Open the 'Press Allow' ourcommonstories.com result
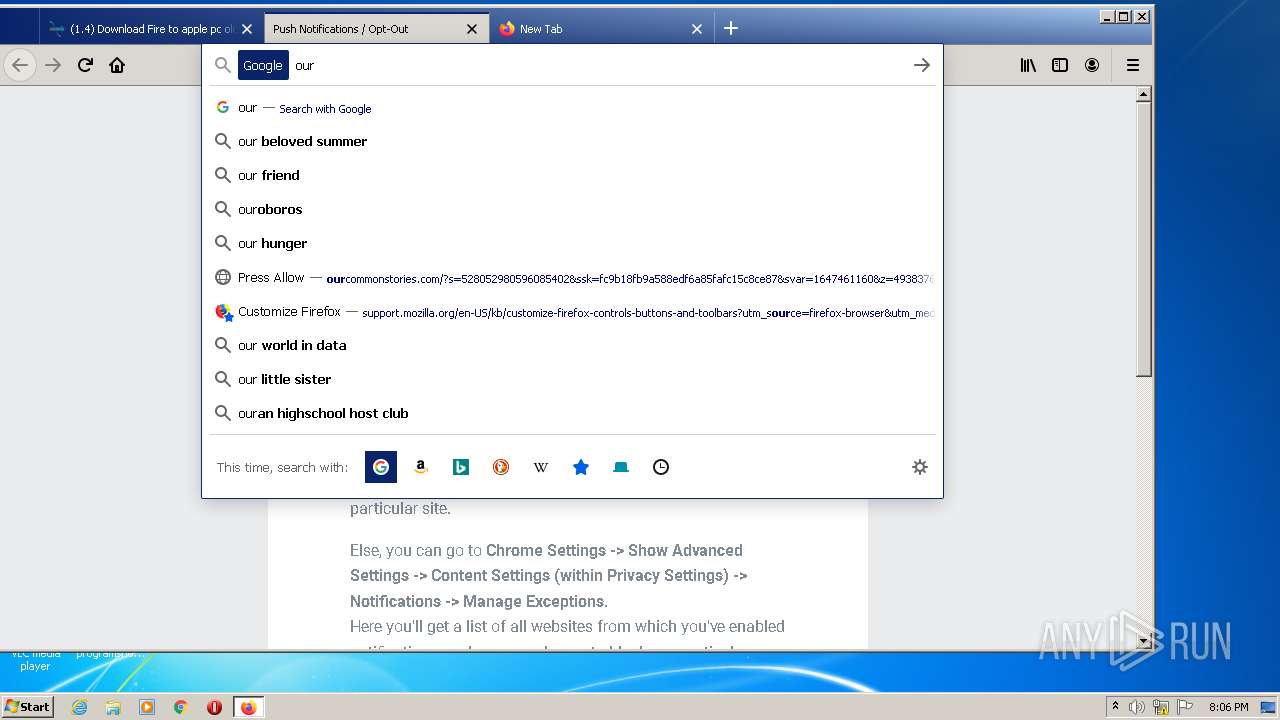The image size is (1280, 720). [x=572, y=278]
